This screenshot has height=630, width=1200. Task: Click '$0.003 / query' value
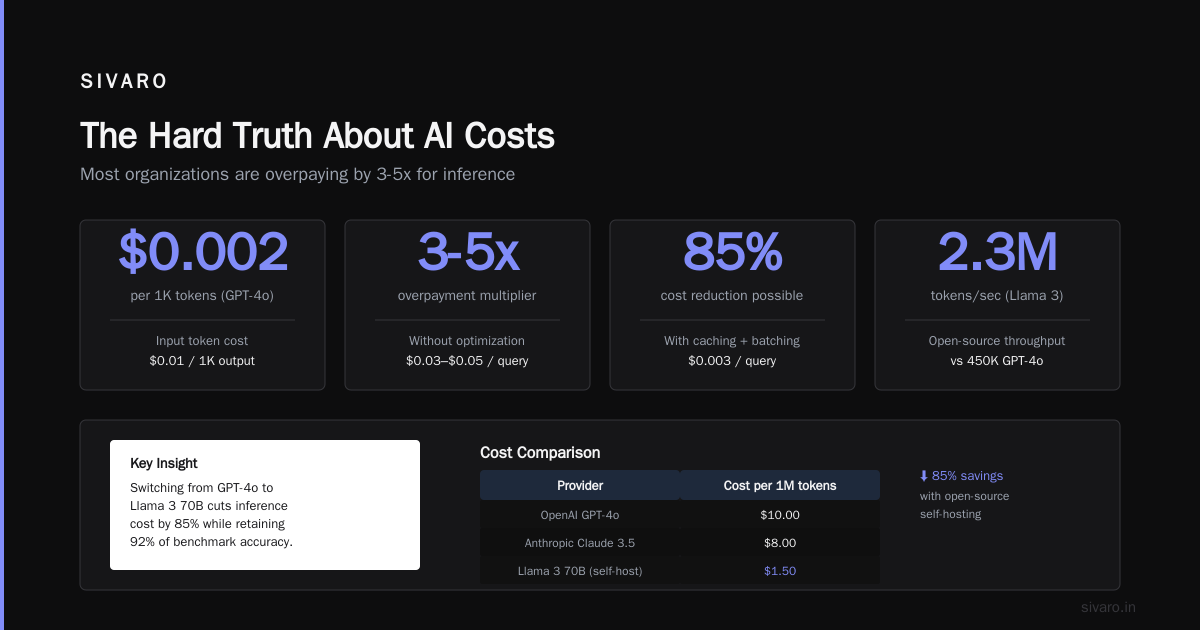(732, 361)
